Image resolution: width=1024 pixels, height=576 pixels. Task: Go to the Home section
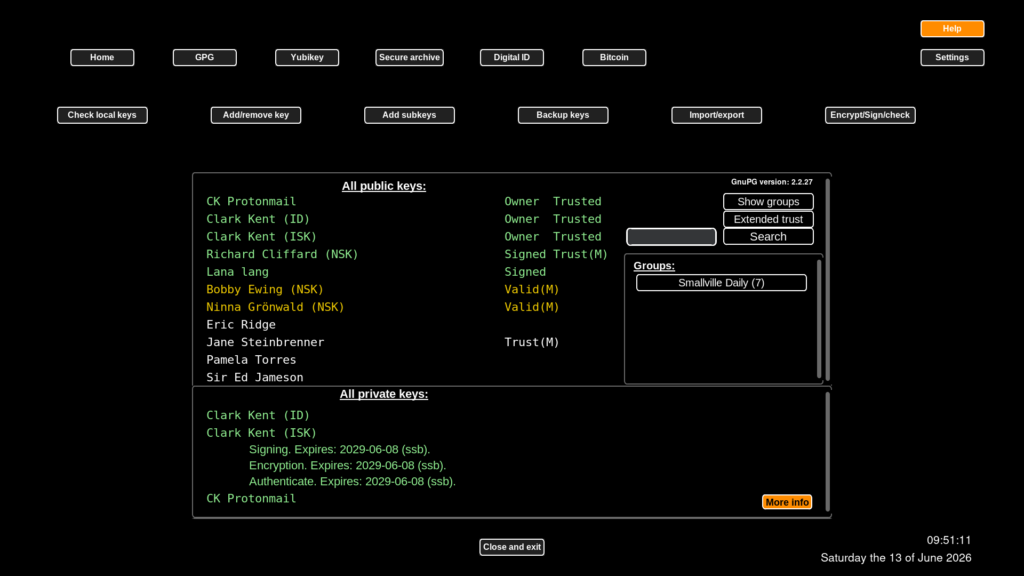click(x=102, y=57)
